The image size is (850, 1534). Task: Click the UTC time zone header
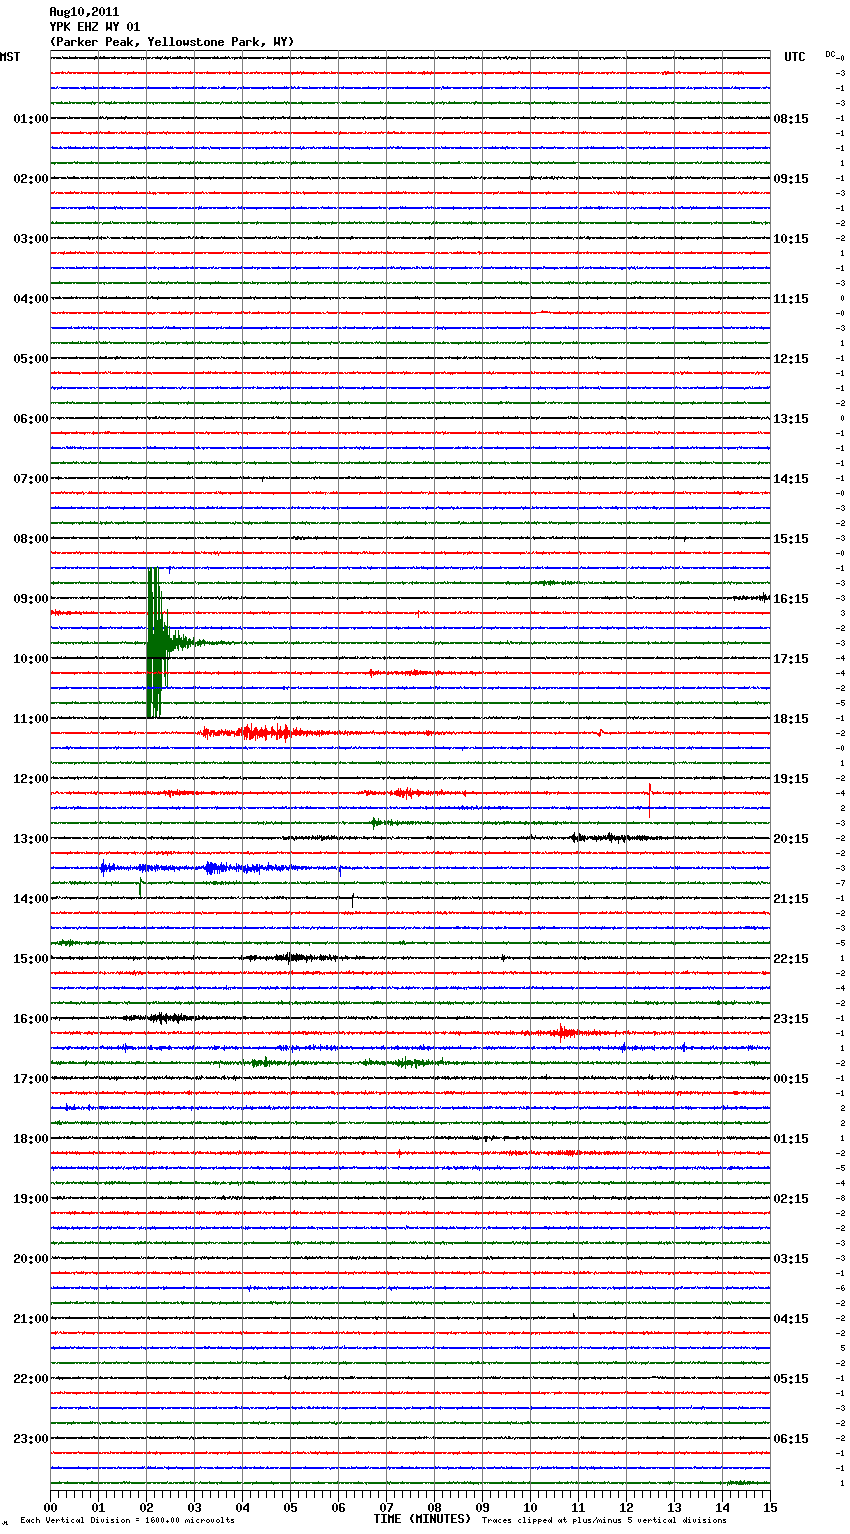(795, 57)
